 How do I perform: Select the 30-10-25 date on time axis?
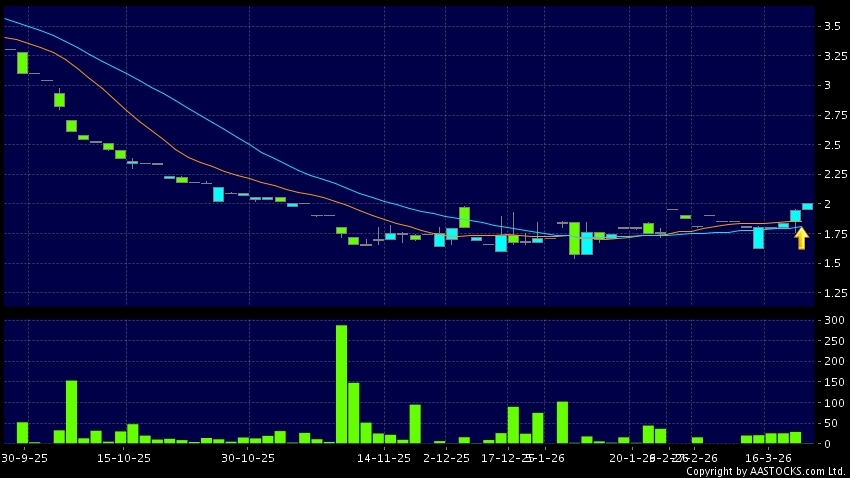(x=248, y=457)
